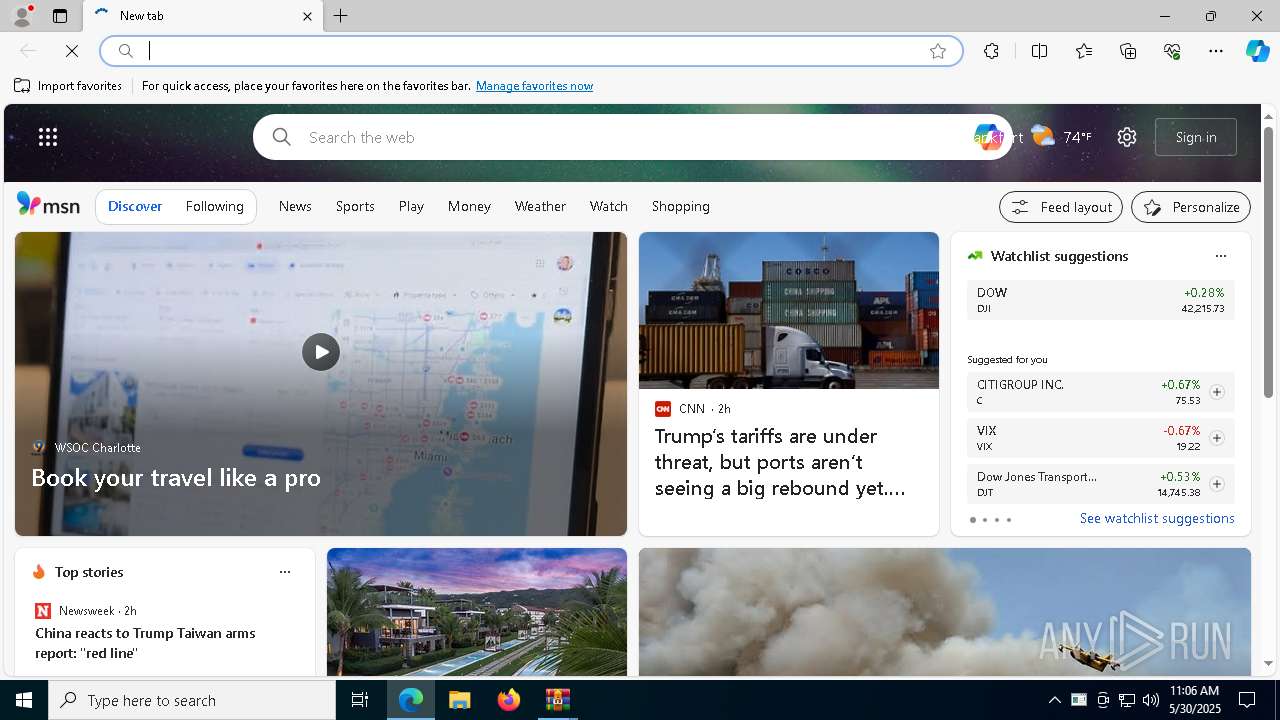Image resolution: width=1280 pixels, height=720 pixels.
Task: Add Dow Jones Transport to watchlist
Action: [x=1217, y=484]
